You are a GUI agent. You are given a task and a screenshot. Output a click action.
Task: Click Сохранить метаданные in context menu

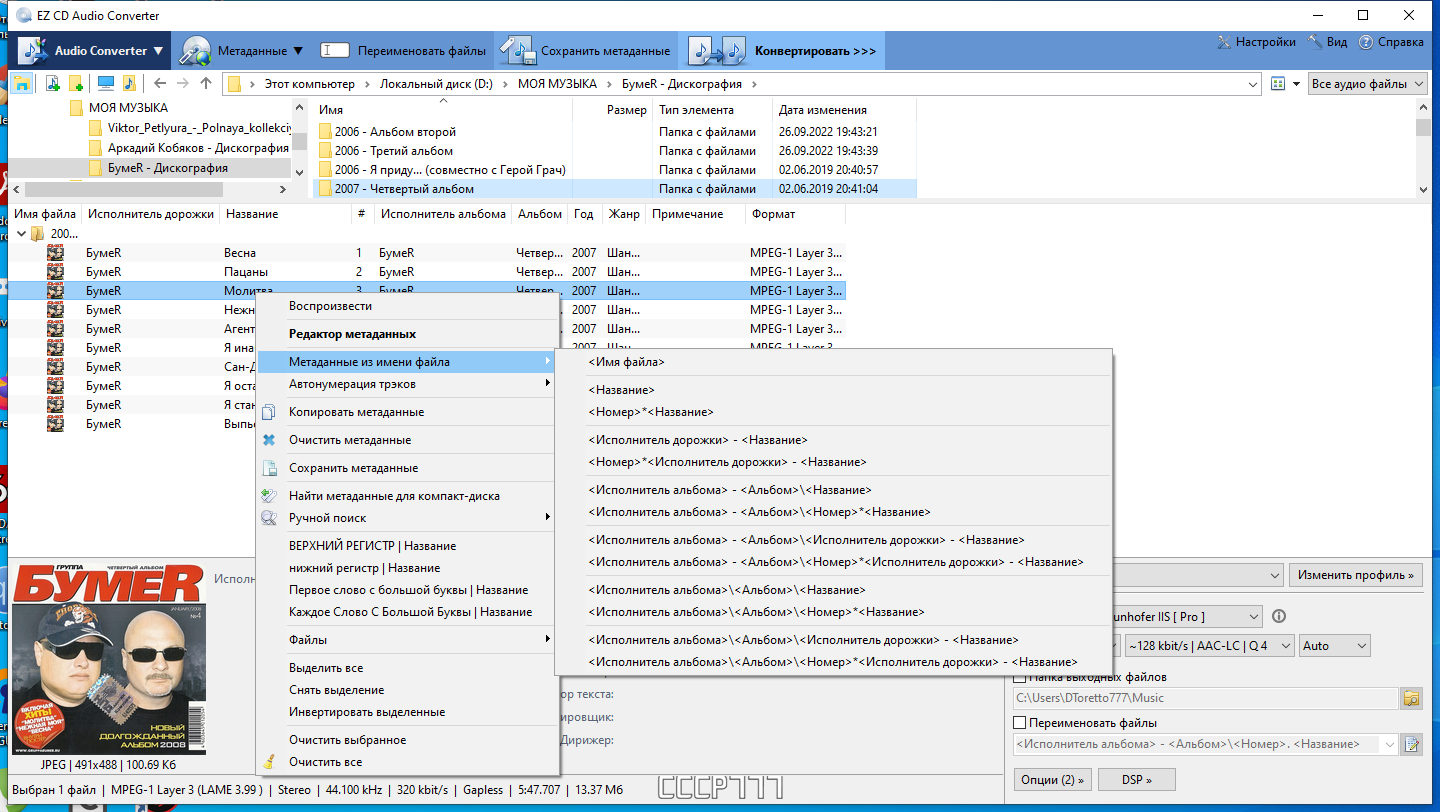(x=407, y=468)
